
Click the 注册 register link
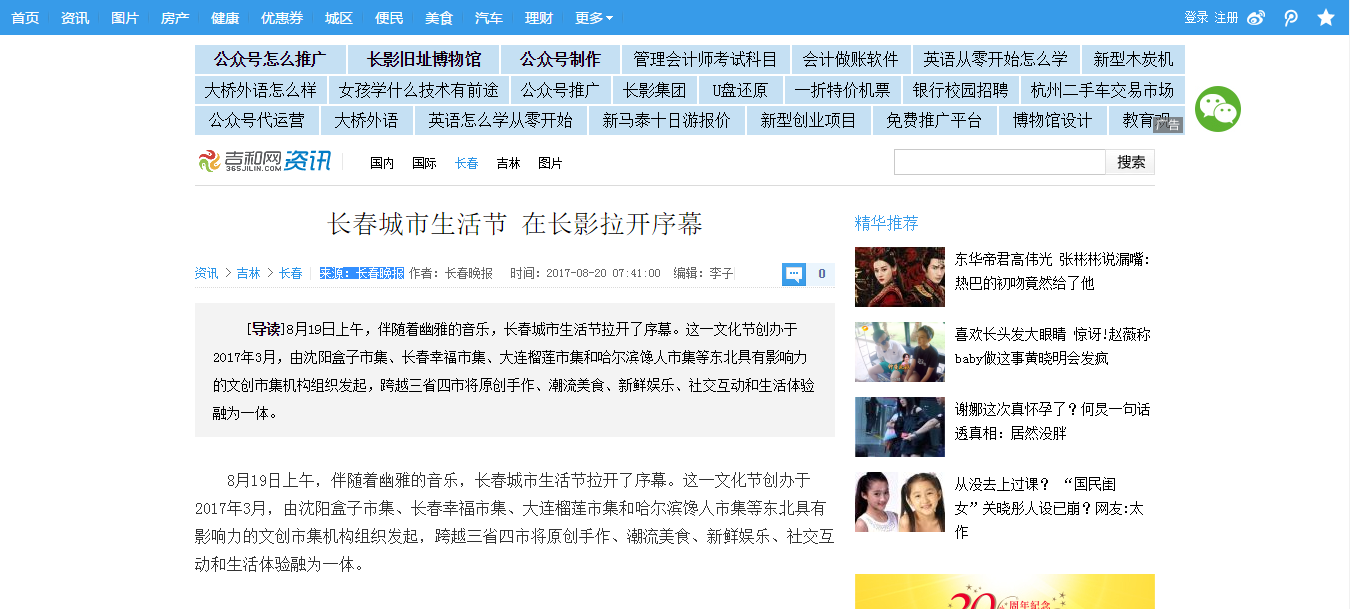point(1226,18)
